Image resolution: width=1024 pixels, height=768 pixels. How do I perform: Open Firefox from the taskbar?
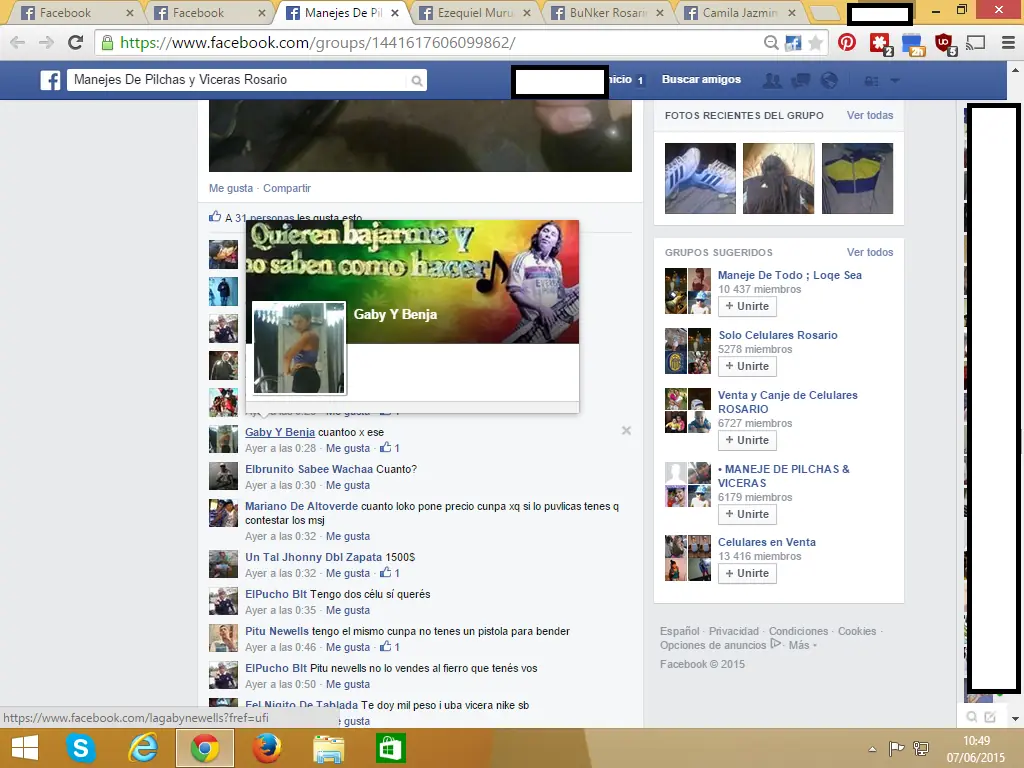[x=266, y=747]
